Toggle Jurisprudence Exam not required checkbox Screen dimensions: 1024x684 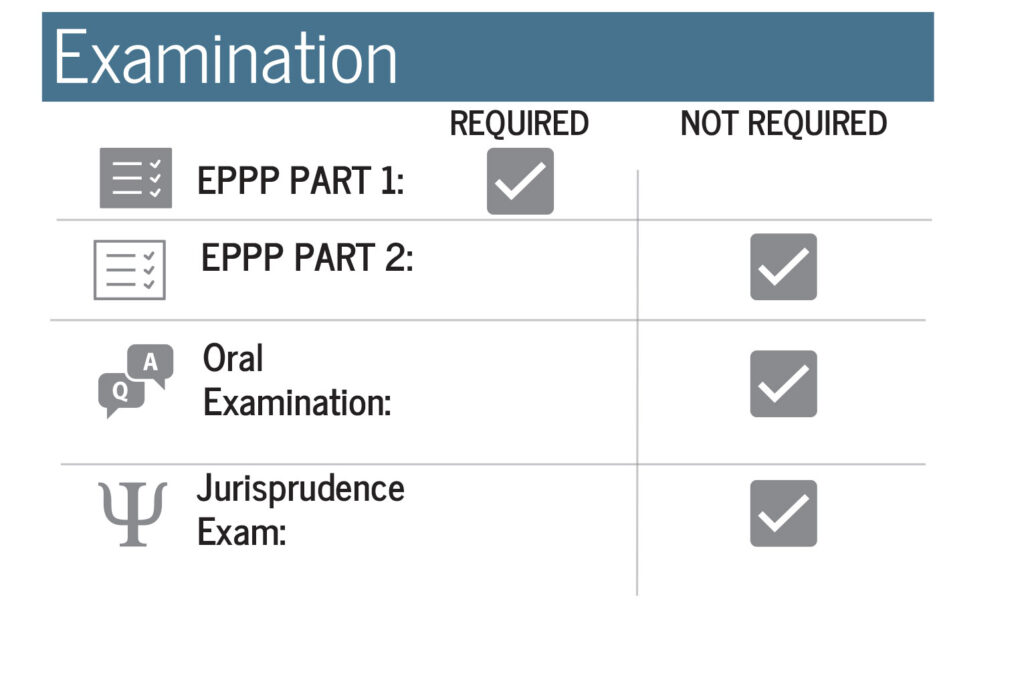(x=784, y=513)
